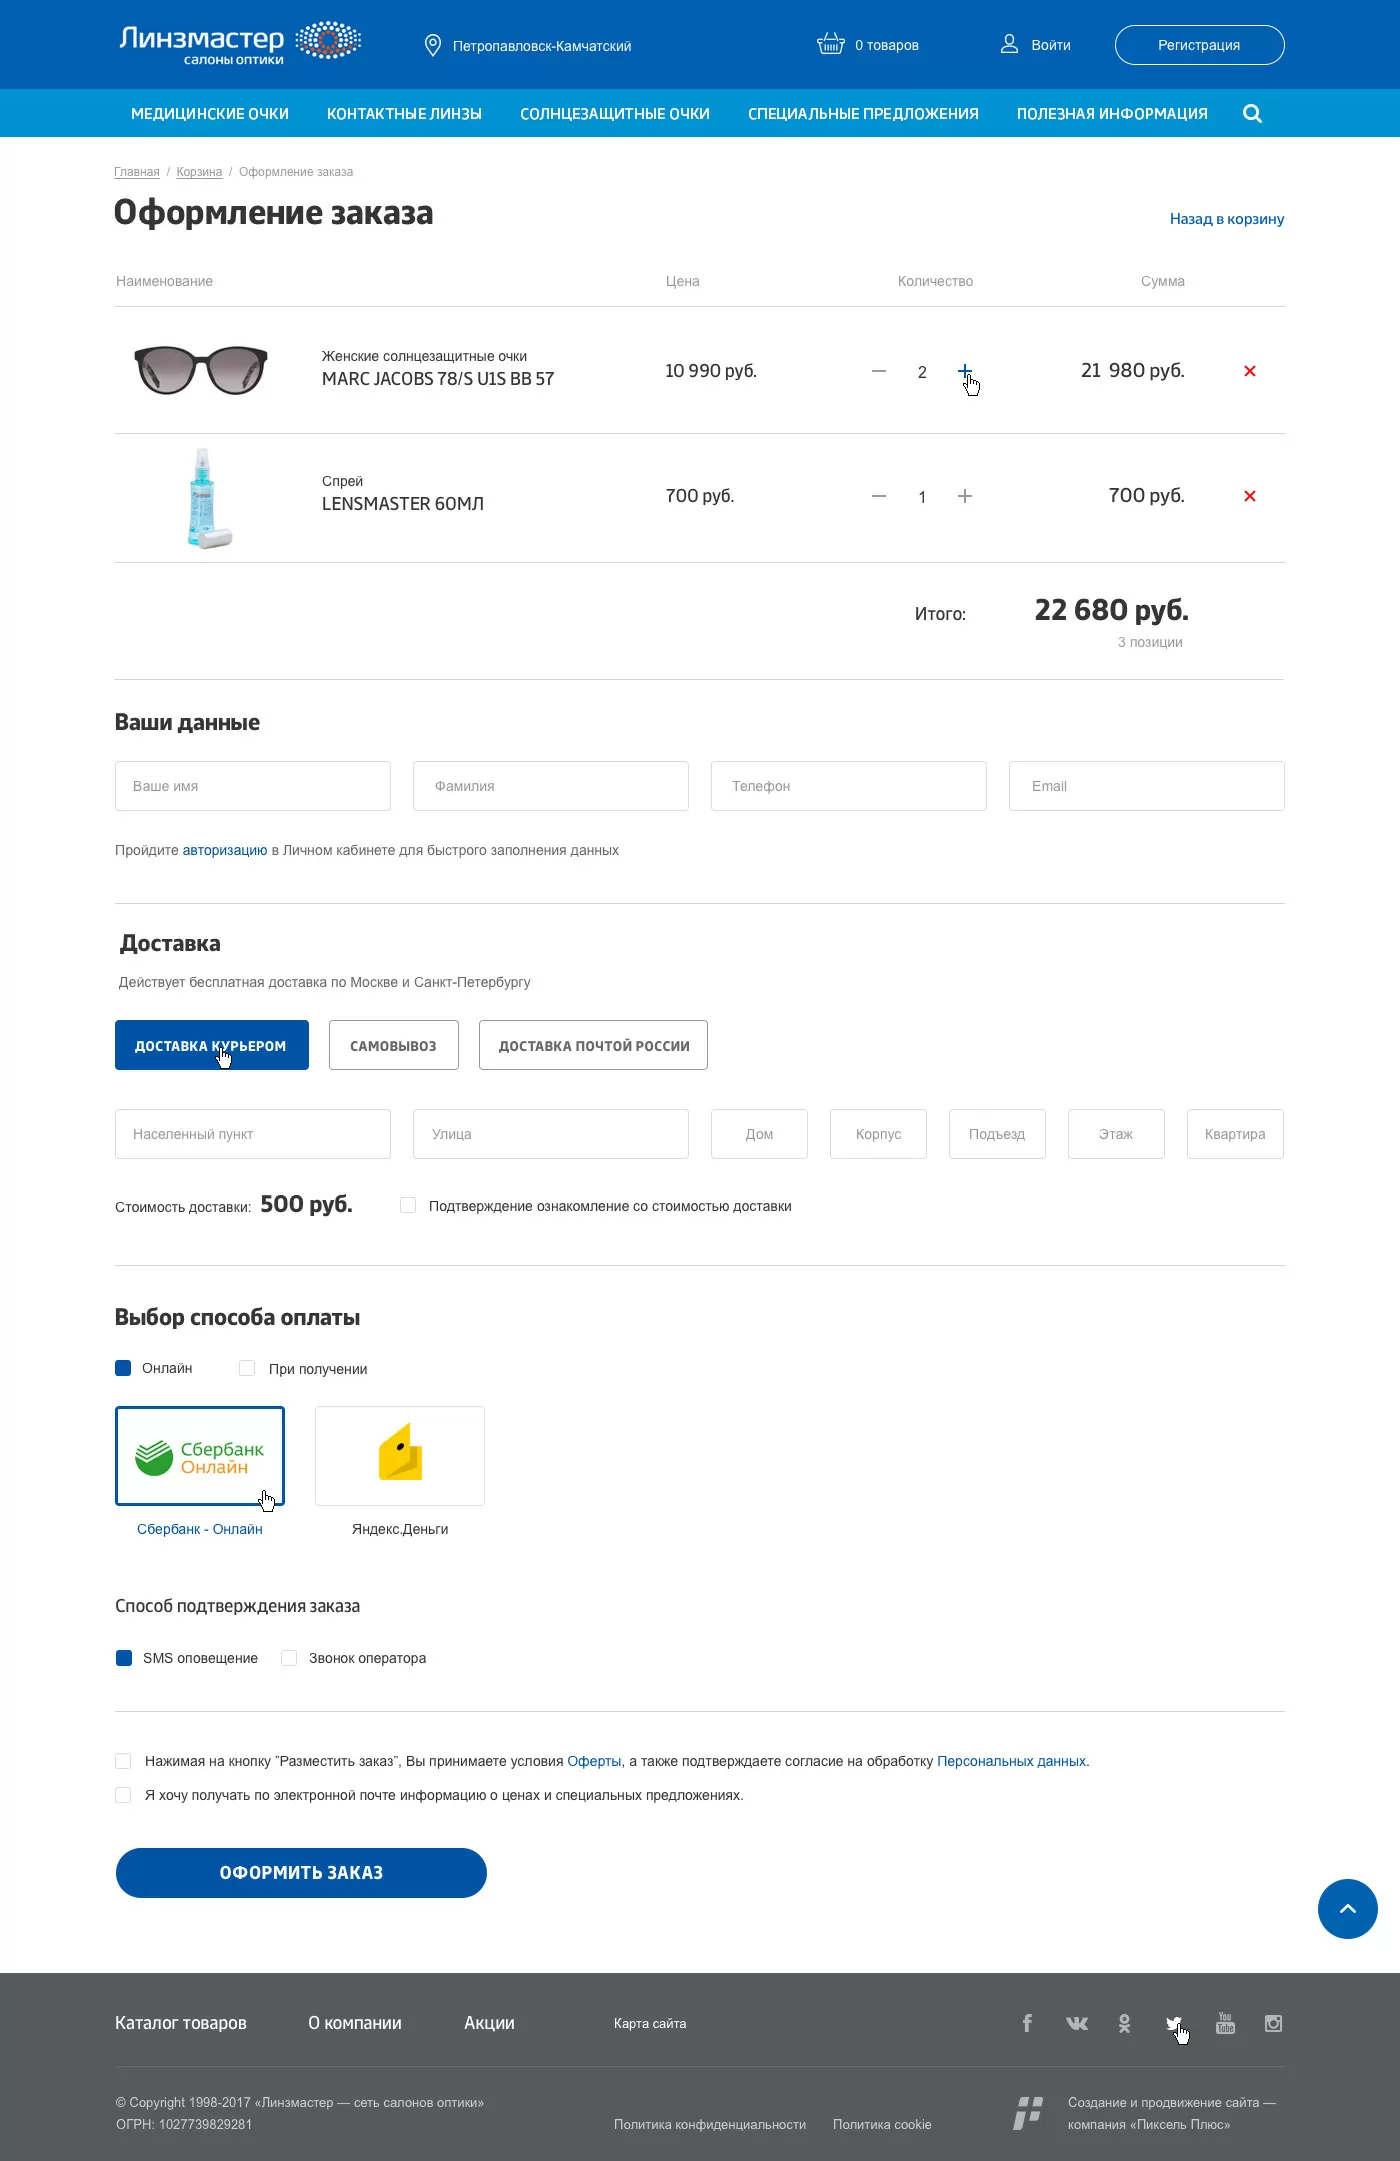Select Яндекс.Деньги payment tile
Screen dimensions: 1400x2161
pyautogui.click(x=400, y=1456)
